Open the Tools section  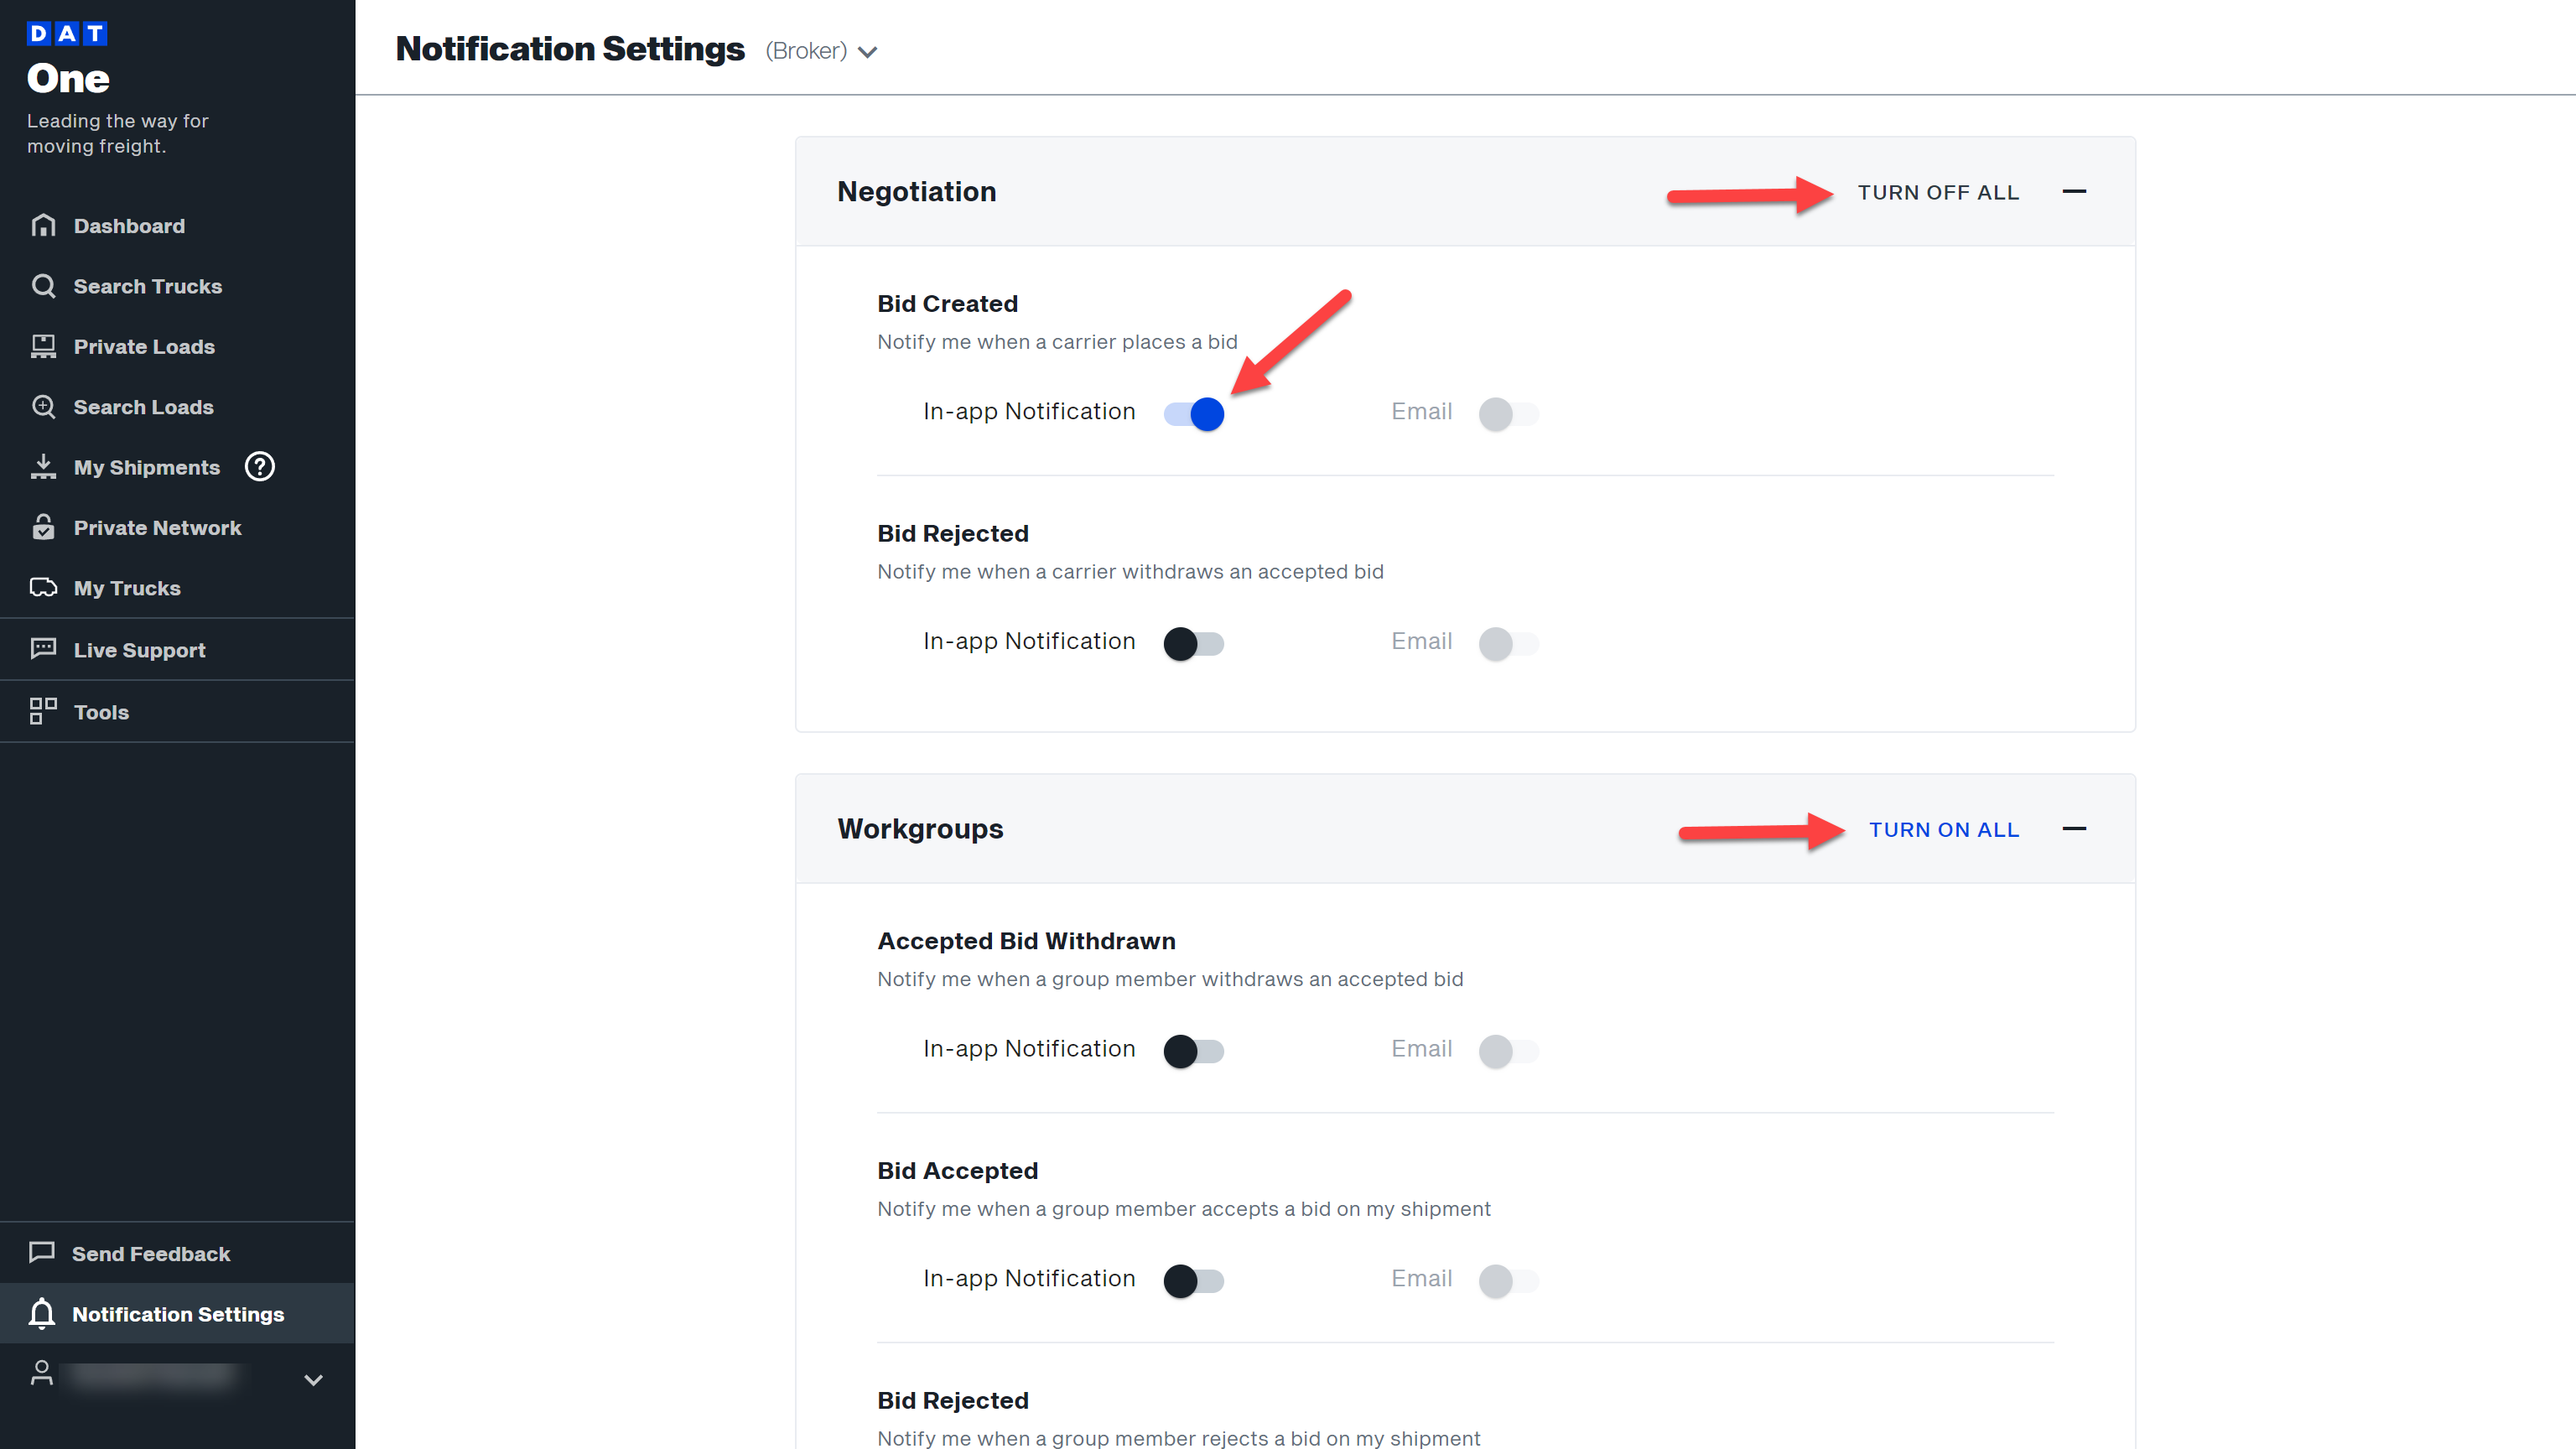click(x=101, y=711)
